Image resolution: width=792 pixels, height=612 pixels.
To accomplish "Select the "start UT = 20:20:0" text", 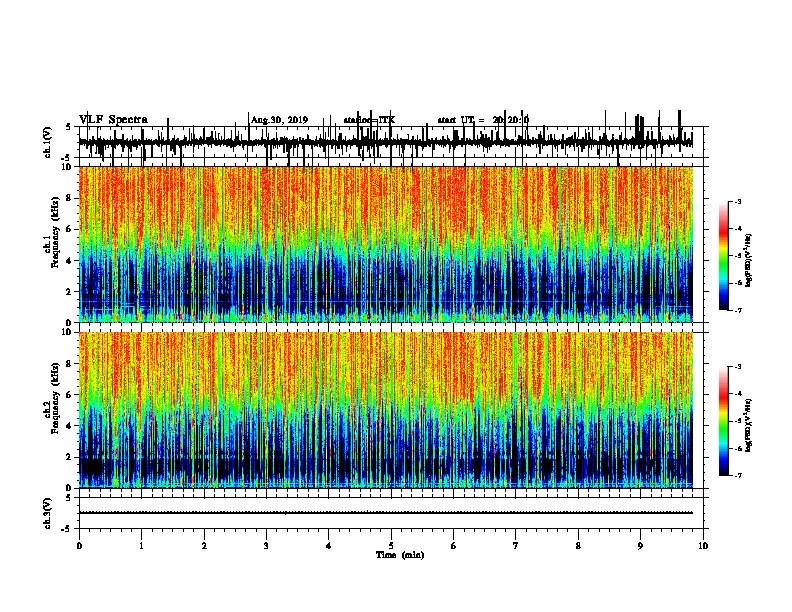I will click(x=483, y=120).
